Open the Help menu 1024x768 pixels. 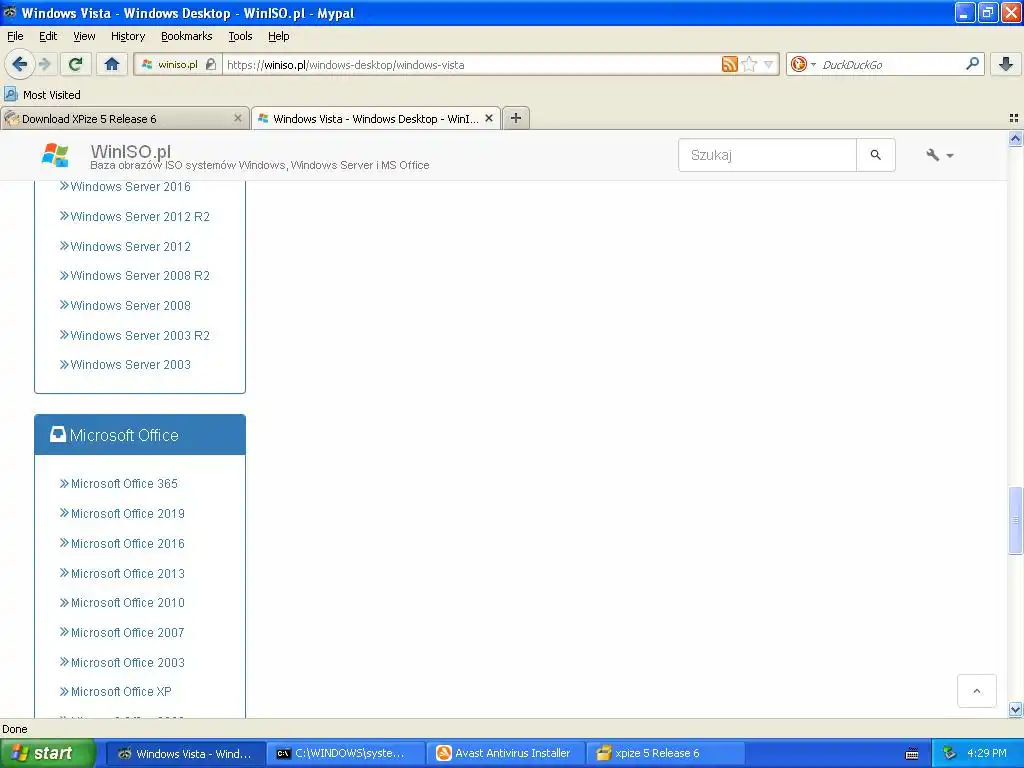278,36
